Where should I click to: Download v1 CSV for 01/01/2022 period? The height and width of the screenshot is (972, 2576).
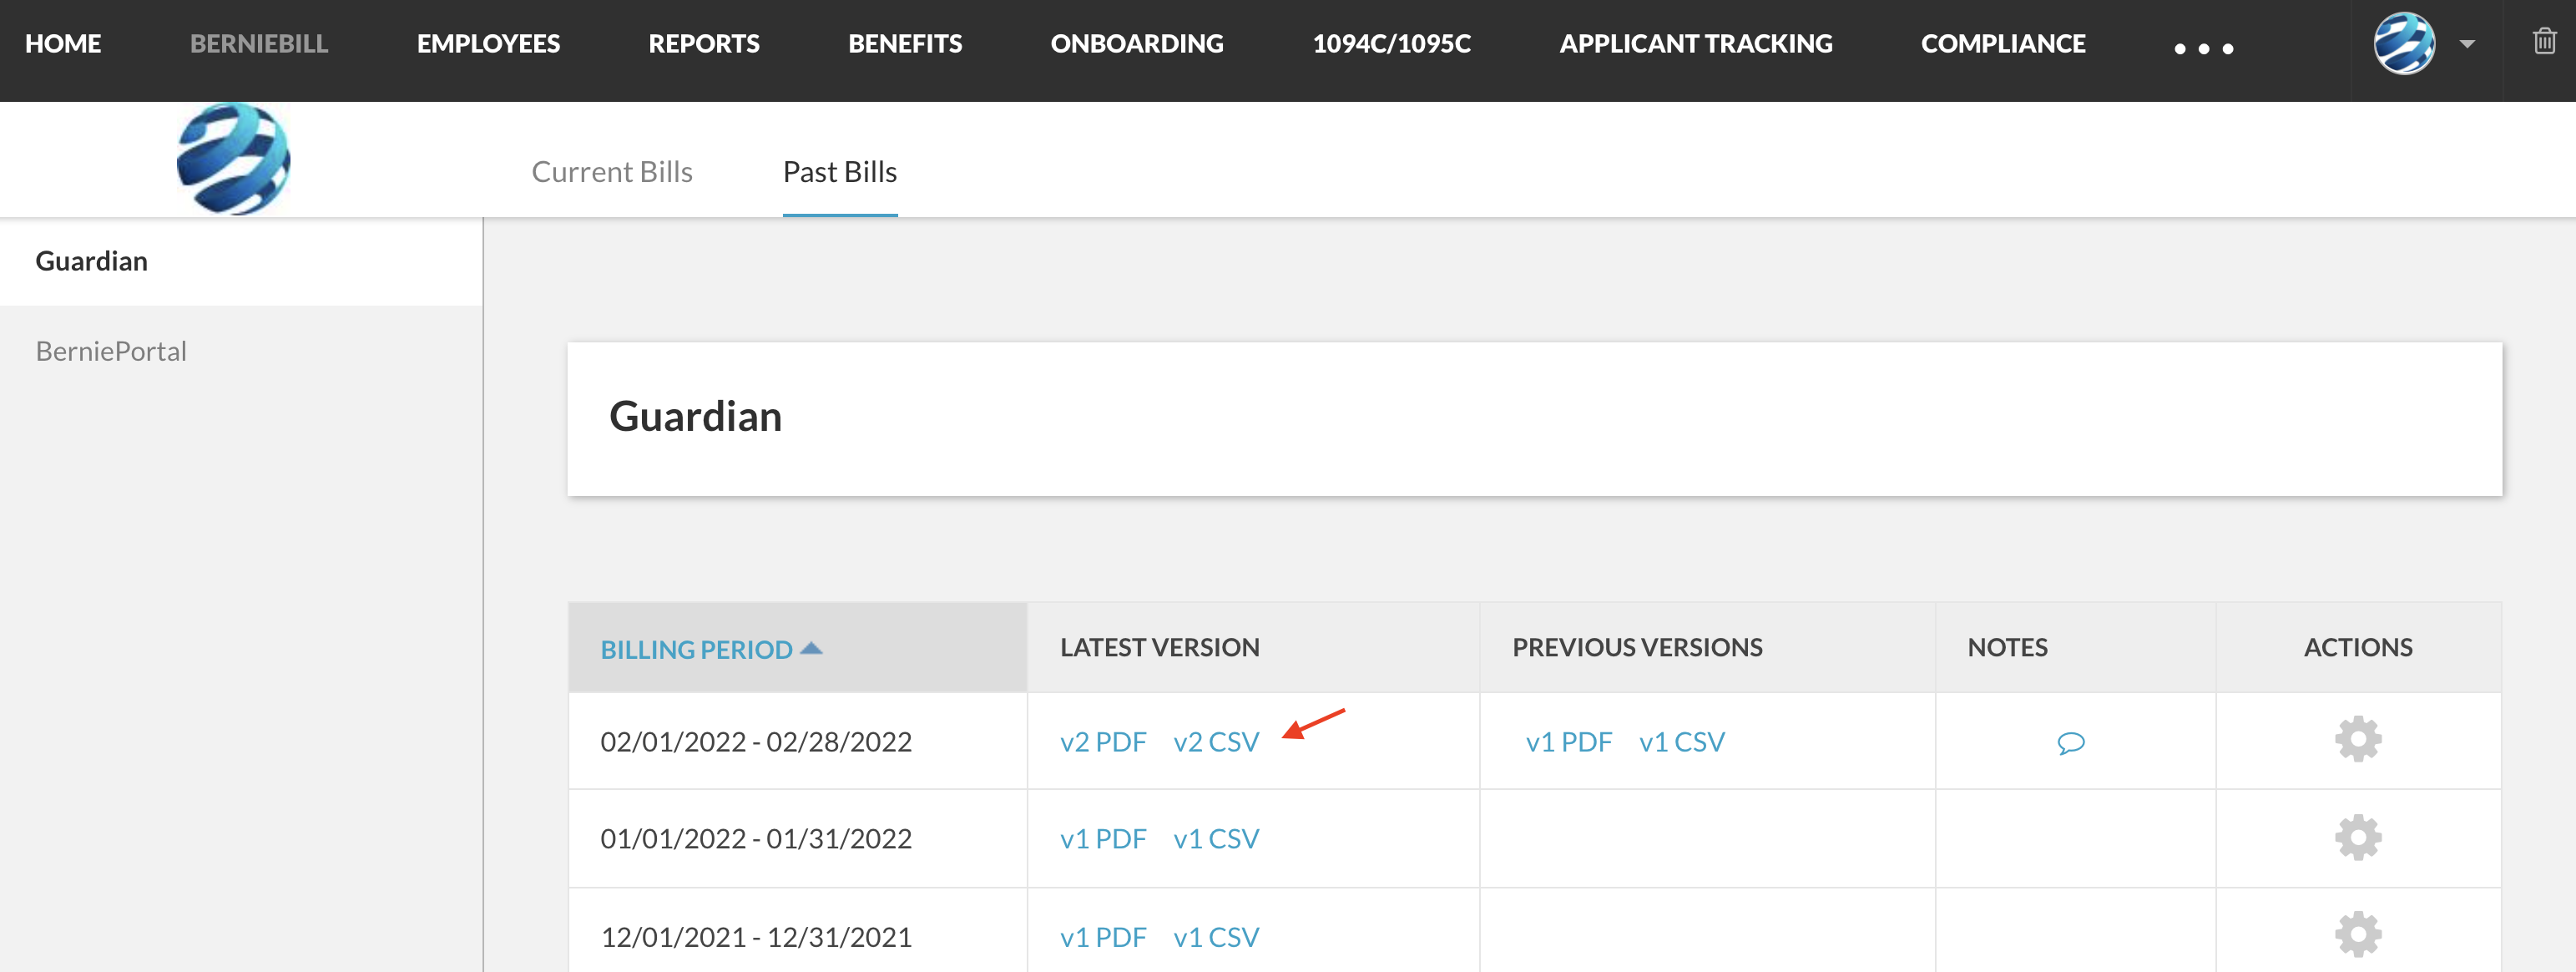tap(1216, 839)
